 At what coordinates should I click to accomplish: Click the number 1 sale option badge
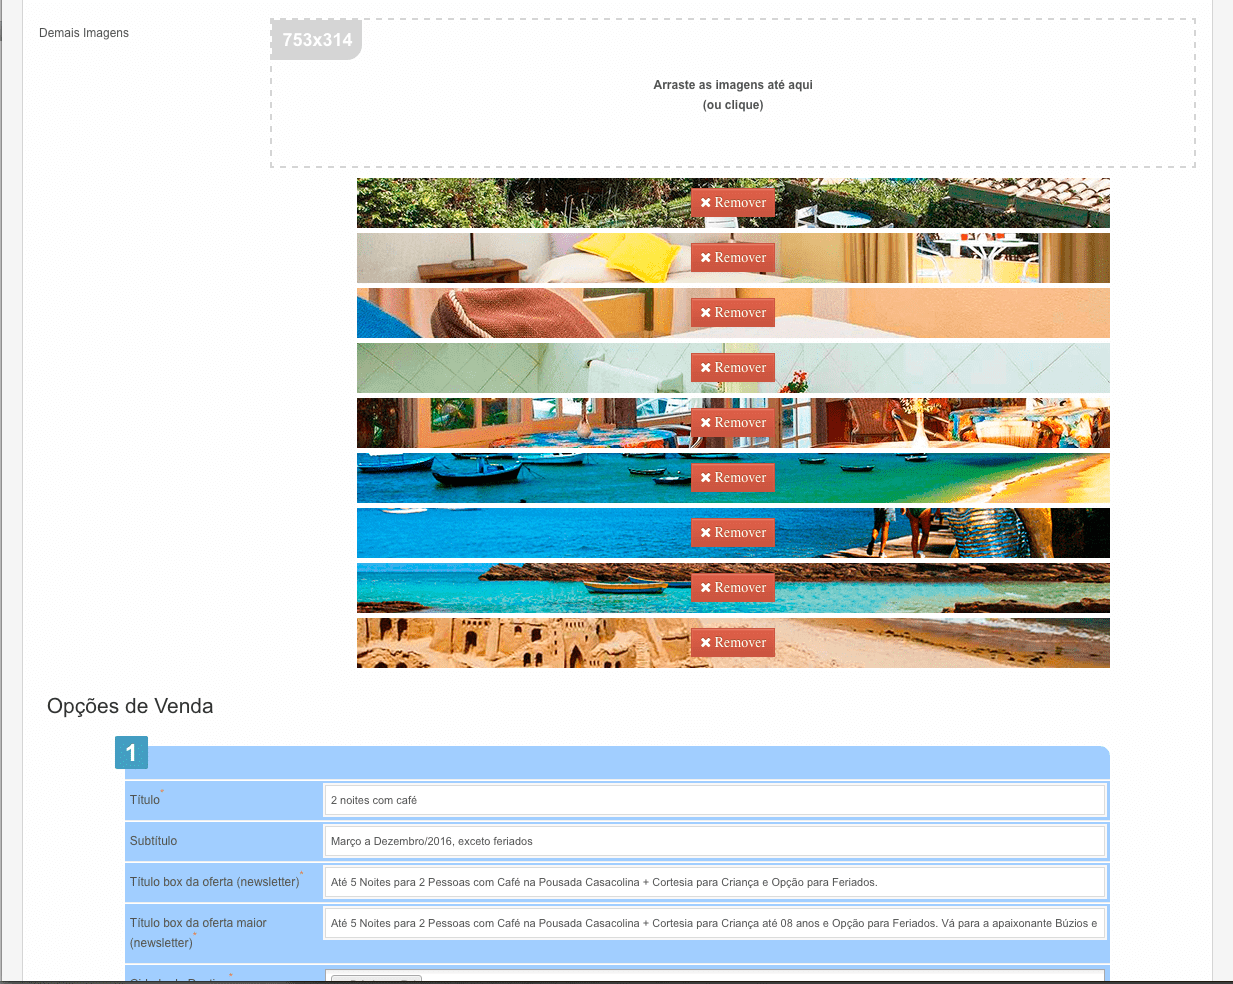point(131,753)
